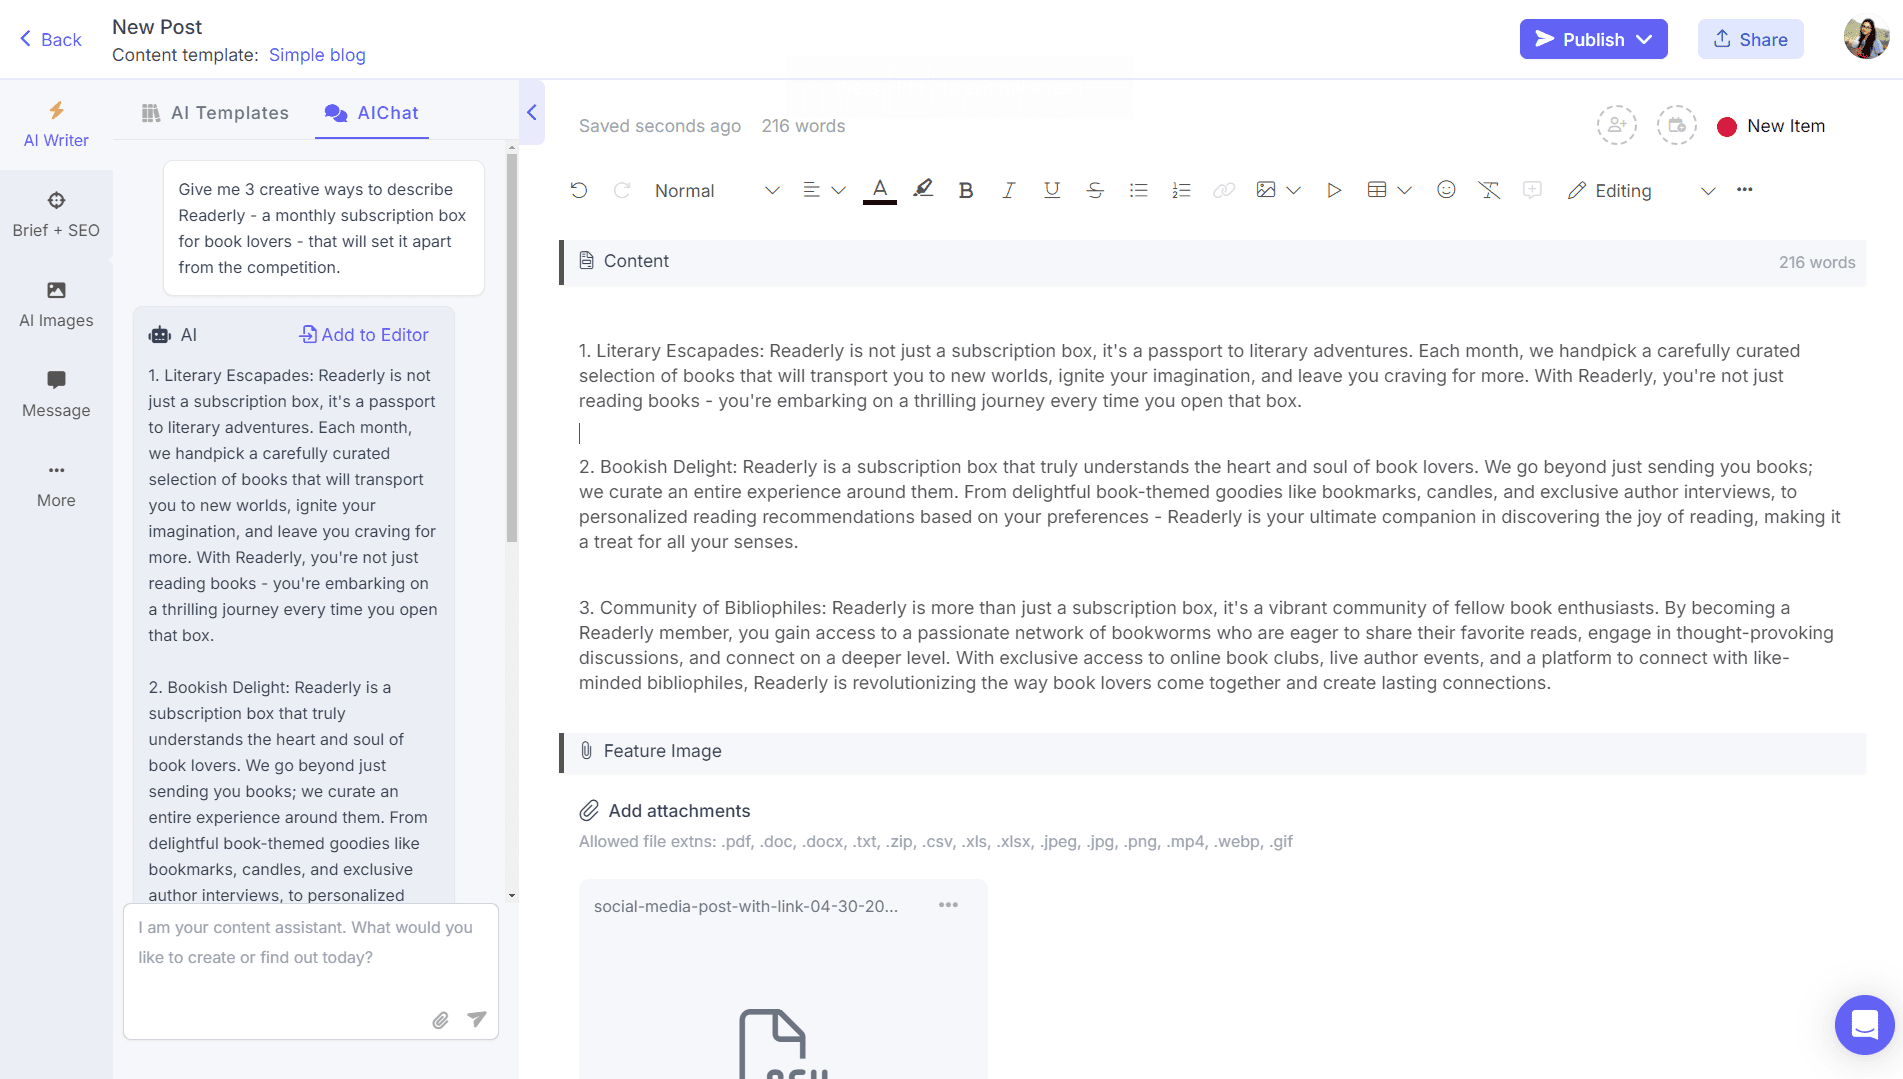Open the font color tool
This screenshot has height=1079, width=1903.
[x=880, y=190]
